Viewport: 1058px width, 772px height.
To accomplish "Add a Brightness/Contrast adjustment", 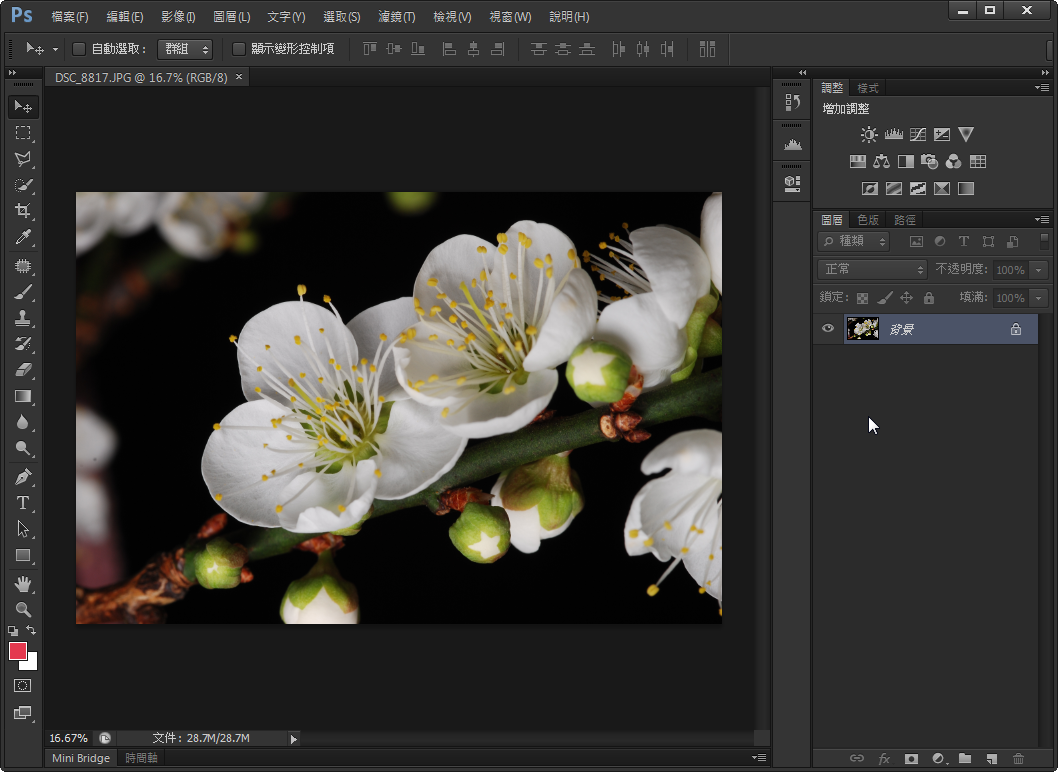I will coord(869,134).
